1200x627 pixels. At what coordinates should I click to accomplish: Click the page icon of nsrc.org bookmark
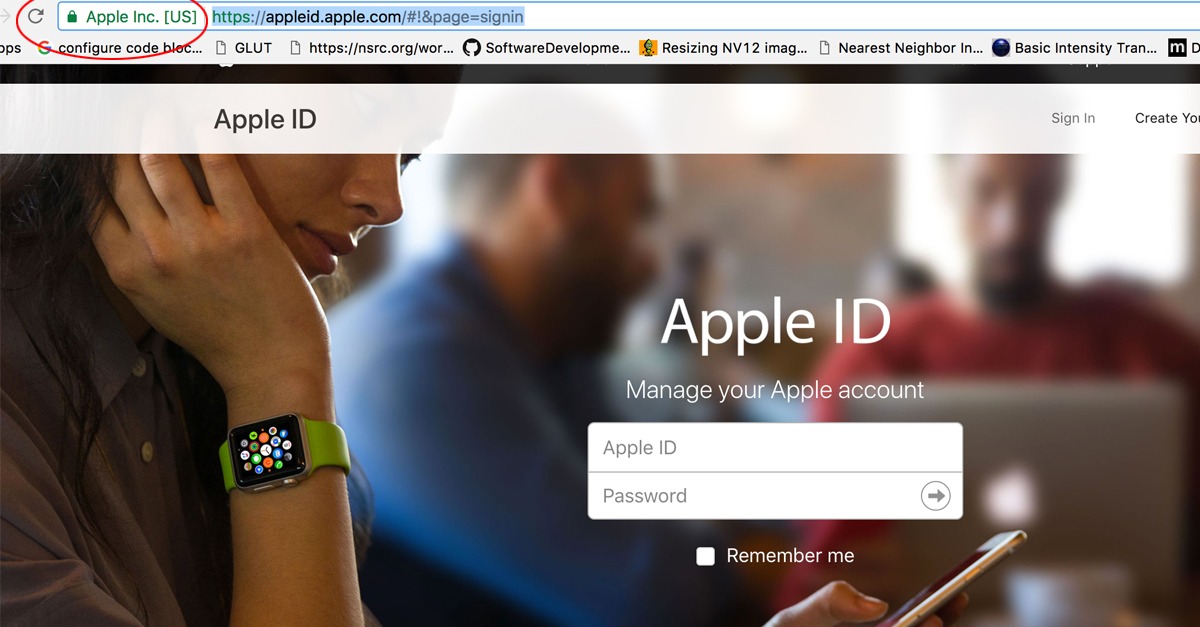(x=295, y=47)
